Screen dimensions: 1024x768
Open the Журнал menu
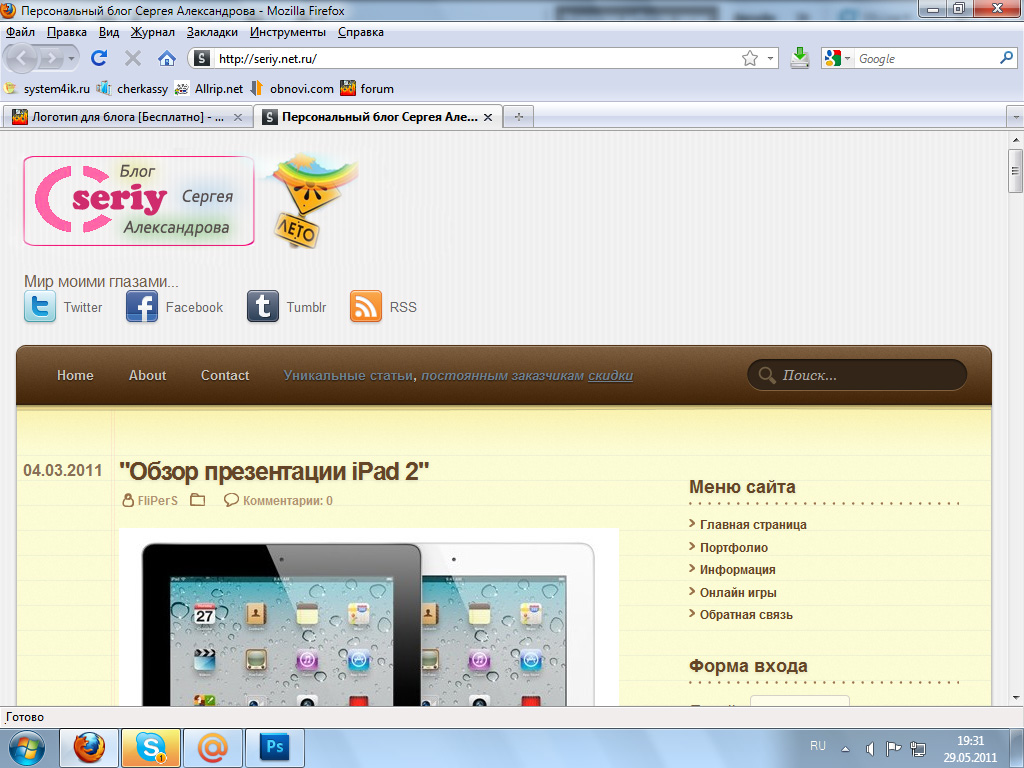point(153,32)
